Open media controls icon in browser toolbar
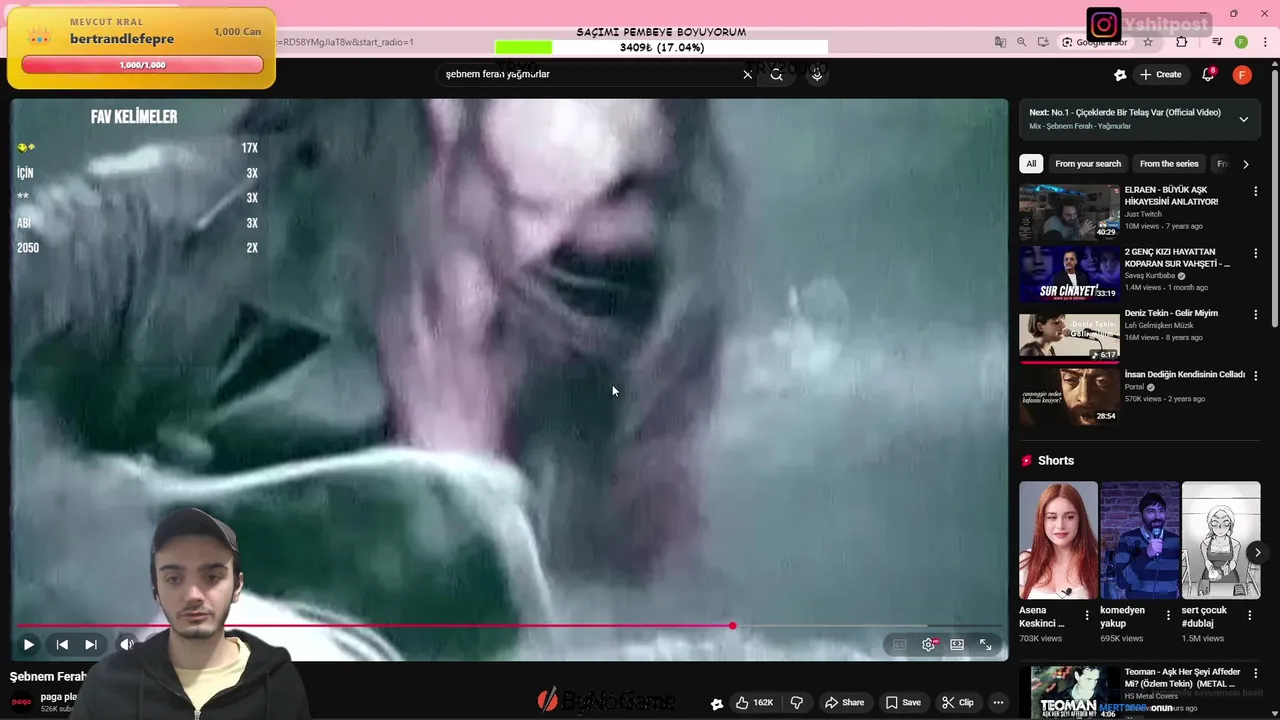 coord(1217,42)
